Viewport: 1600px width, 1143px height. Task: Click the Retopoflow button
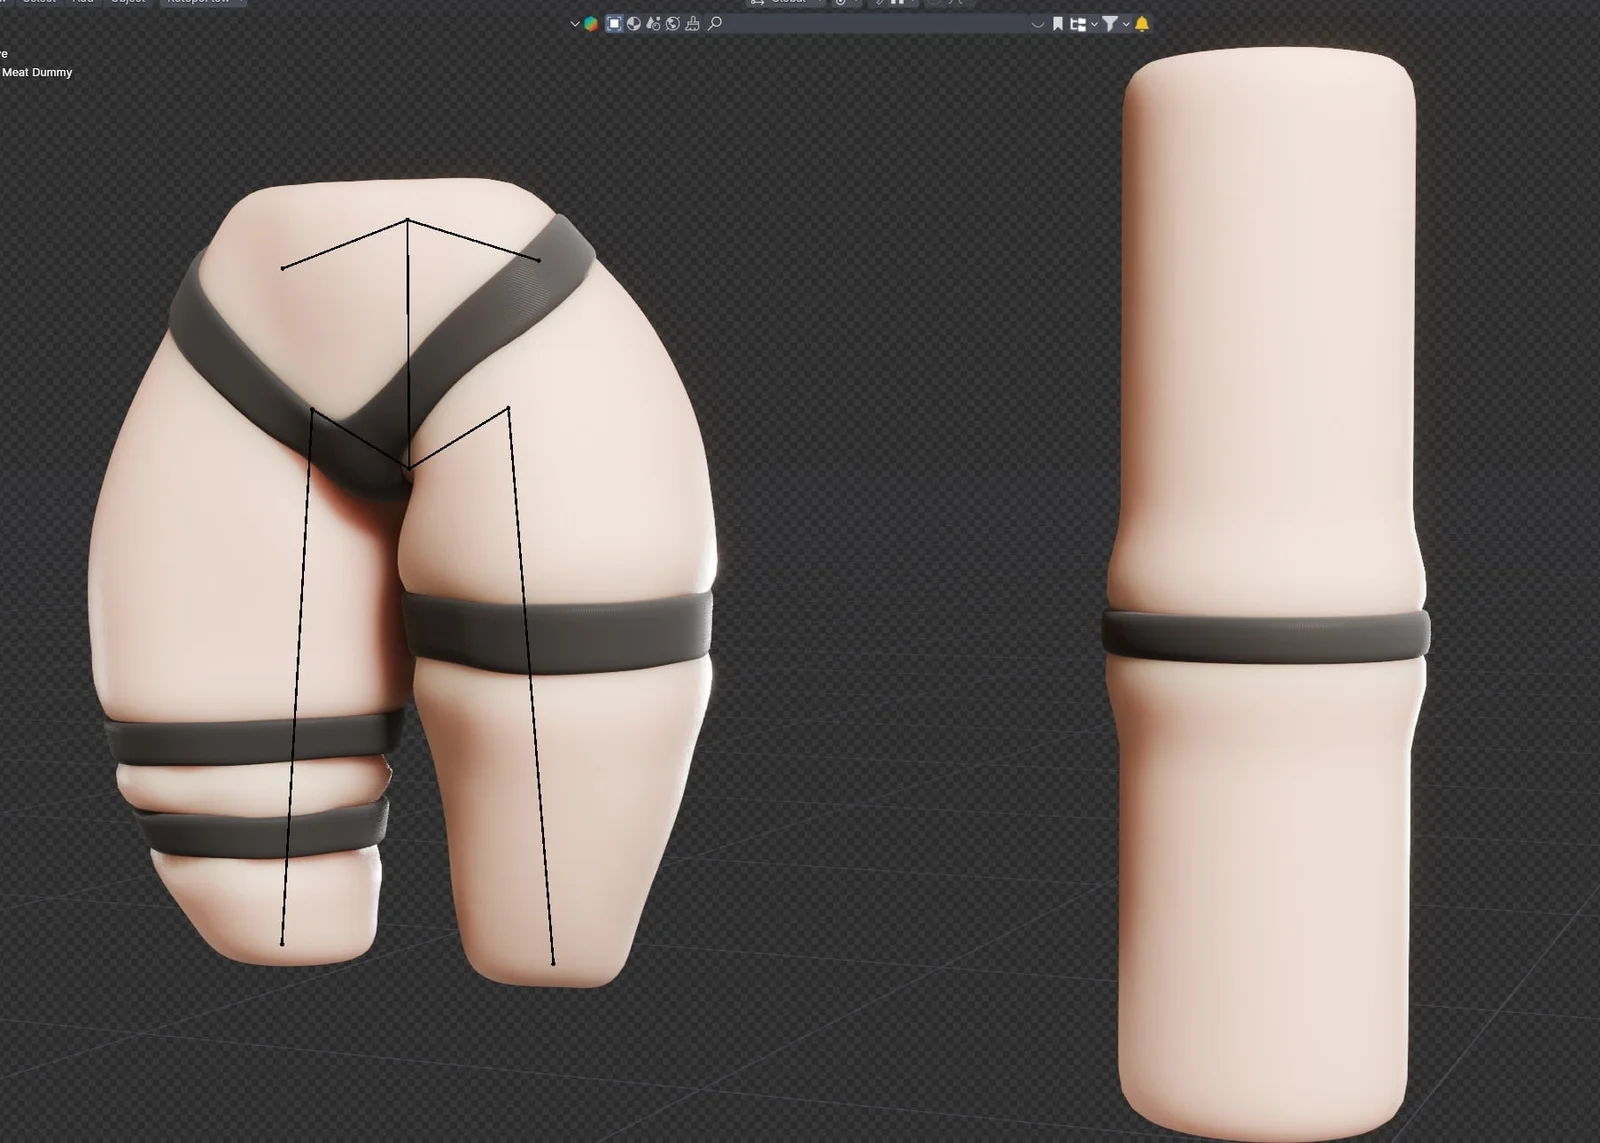tap(200, 3)
